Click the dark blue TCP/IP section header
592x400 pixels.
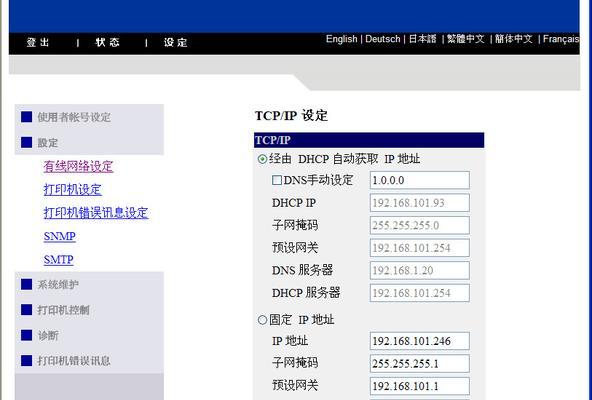[369, 140]
